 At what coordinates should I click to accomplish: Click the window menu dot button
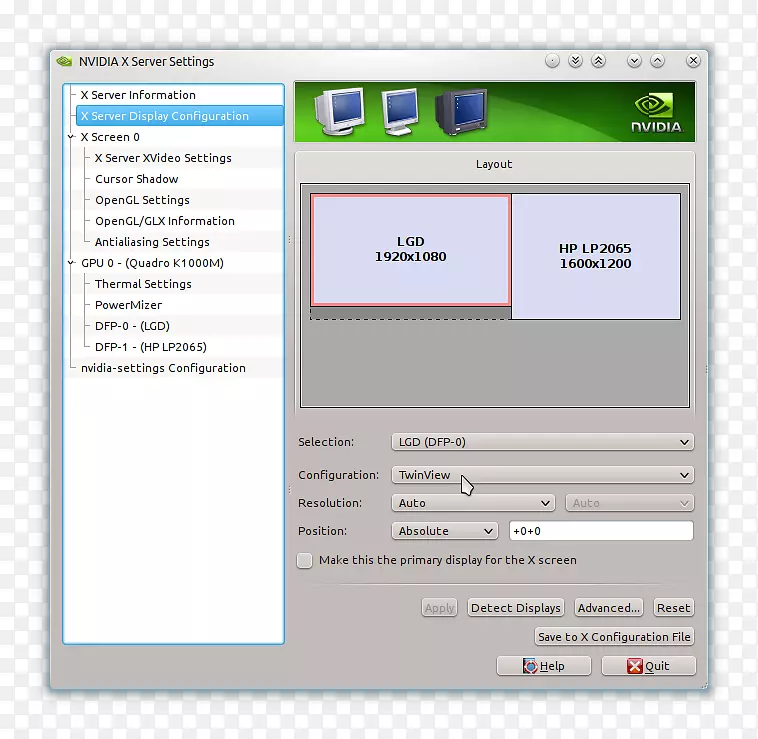pyautogui.click(x=552, y=61)
